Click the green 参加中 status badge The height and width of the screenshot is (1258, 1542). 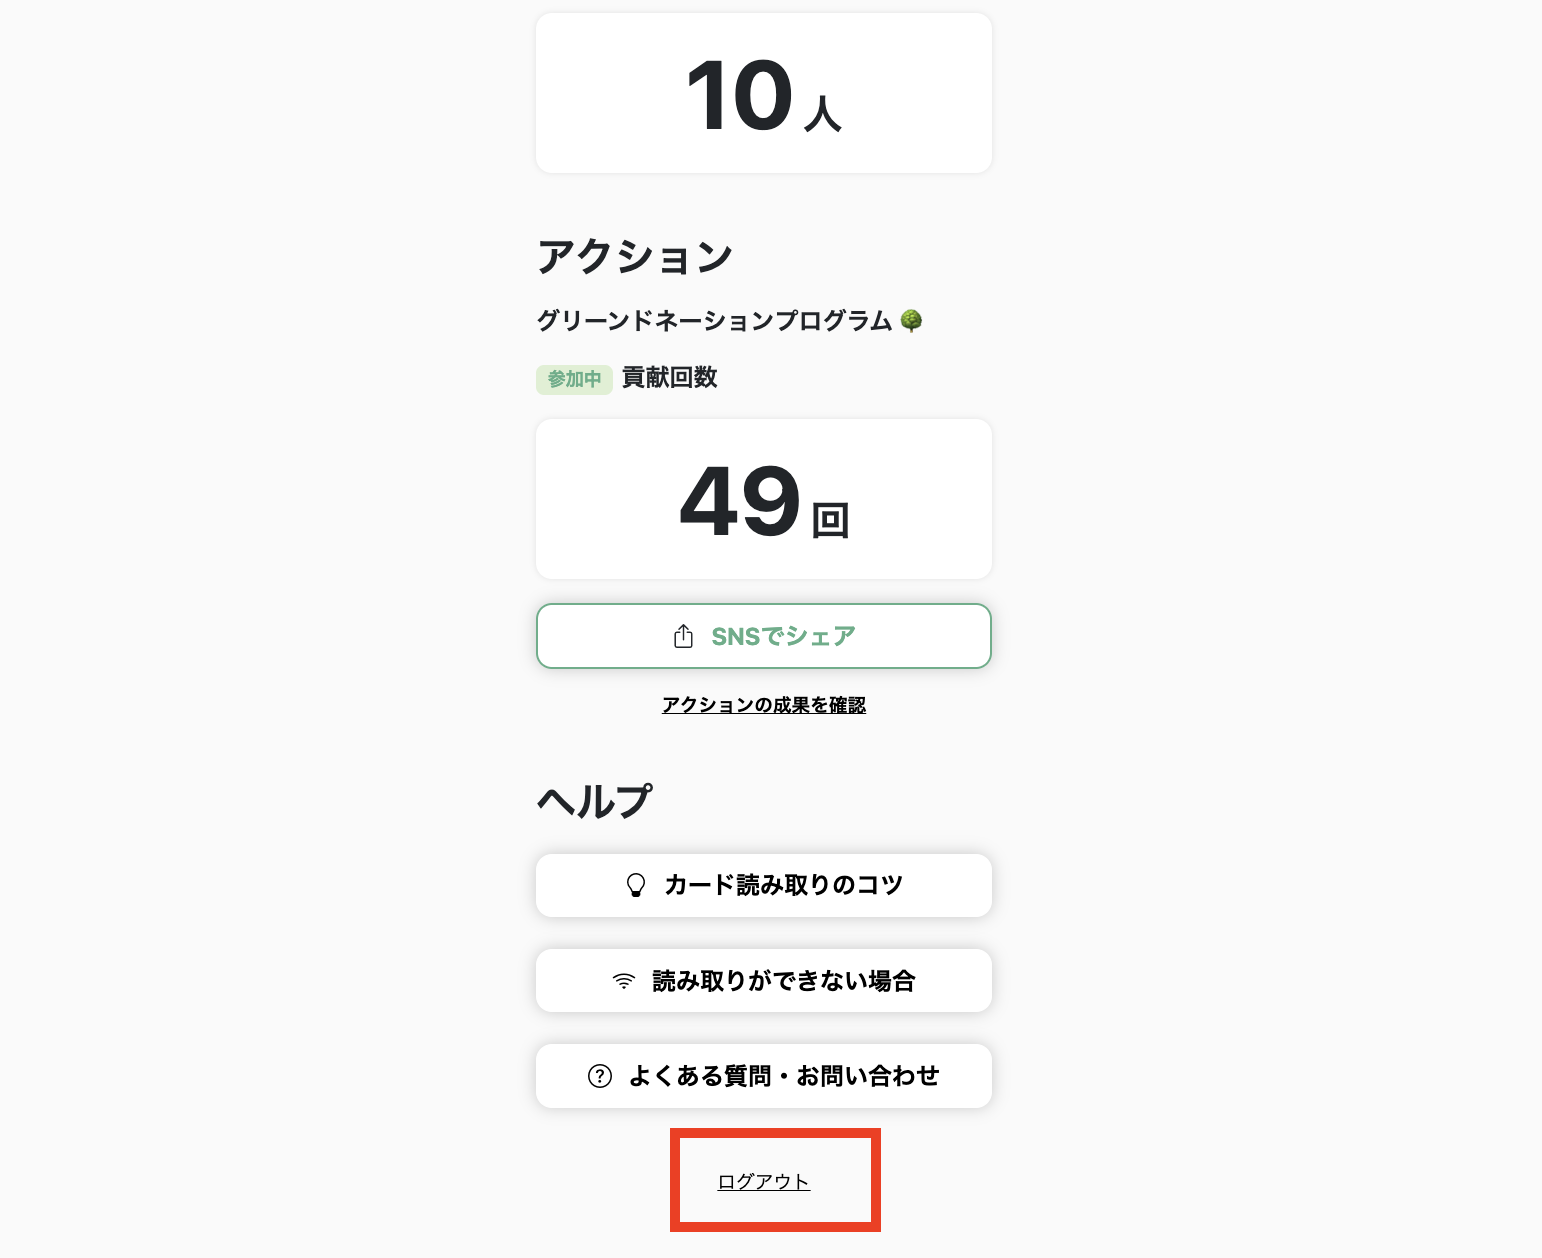pos(574,379)
